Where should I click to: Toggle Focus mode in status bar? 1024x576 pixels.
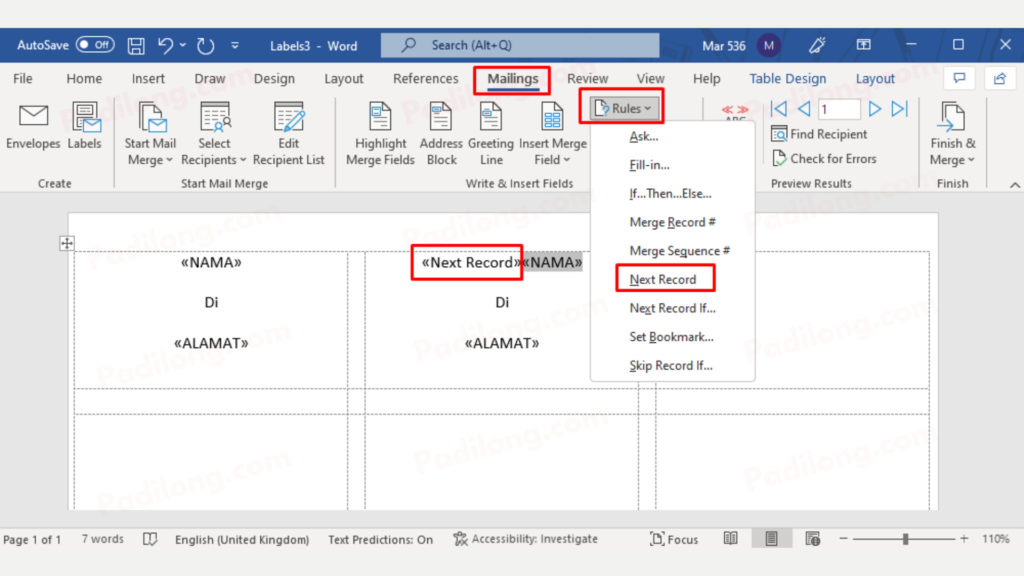[673, 539]
